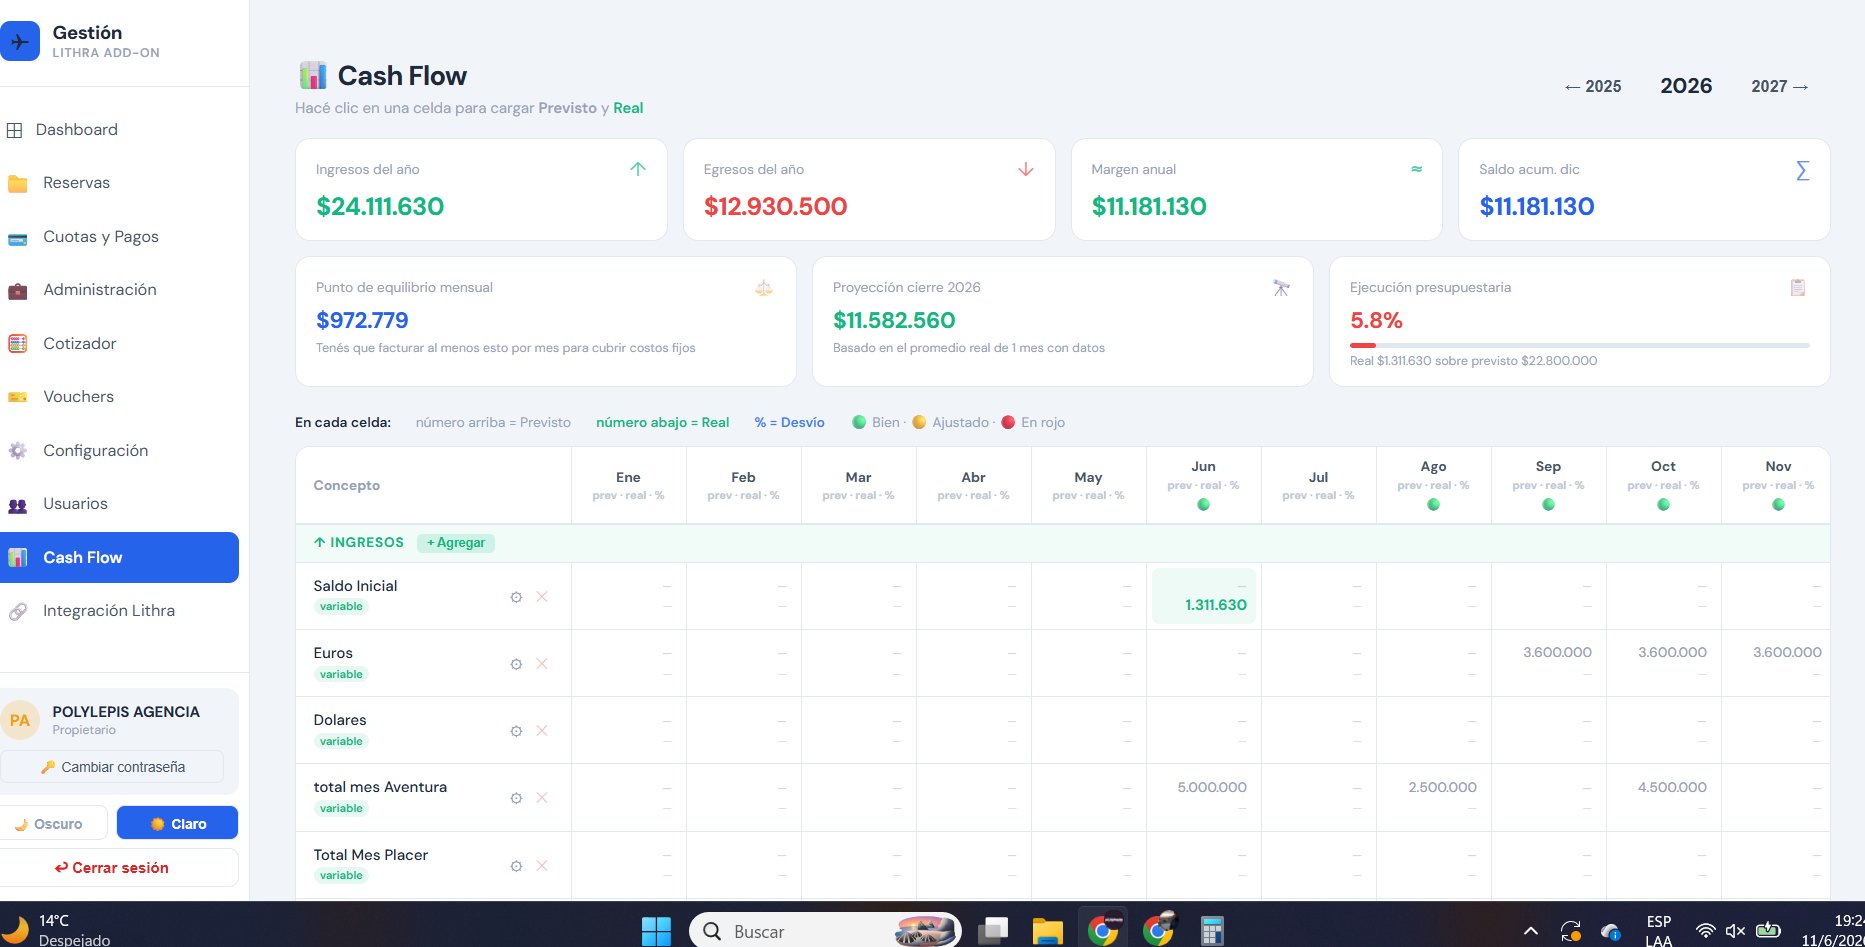Click Cambiar contraseña button
This screenshot has height=947, width=1865.
(x=112, y=767)
